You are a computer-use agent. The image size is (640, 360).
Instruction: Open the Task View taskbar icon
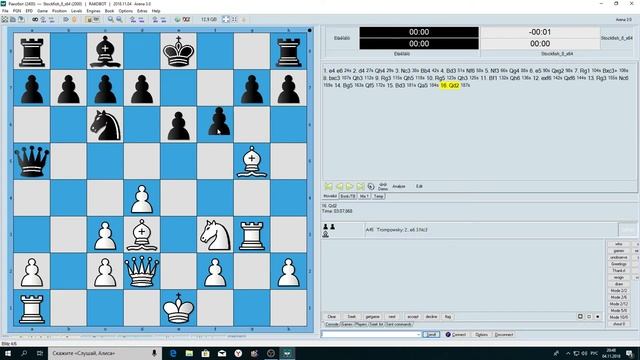pos(40,353)
